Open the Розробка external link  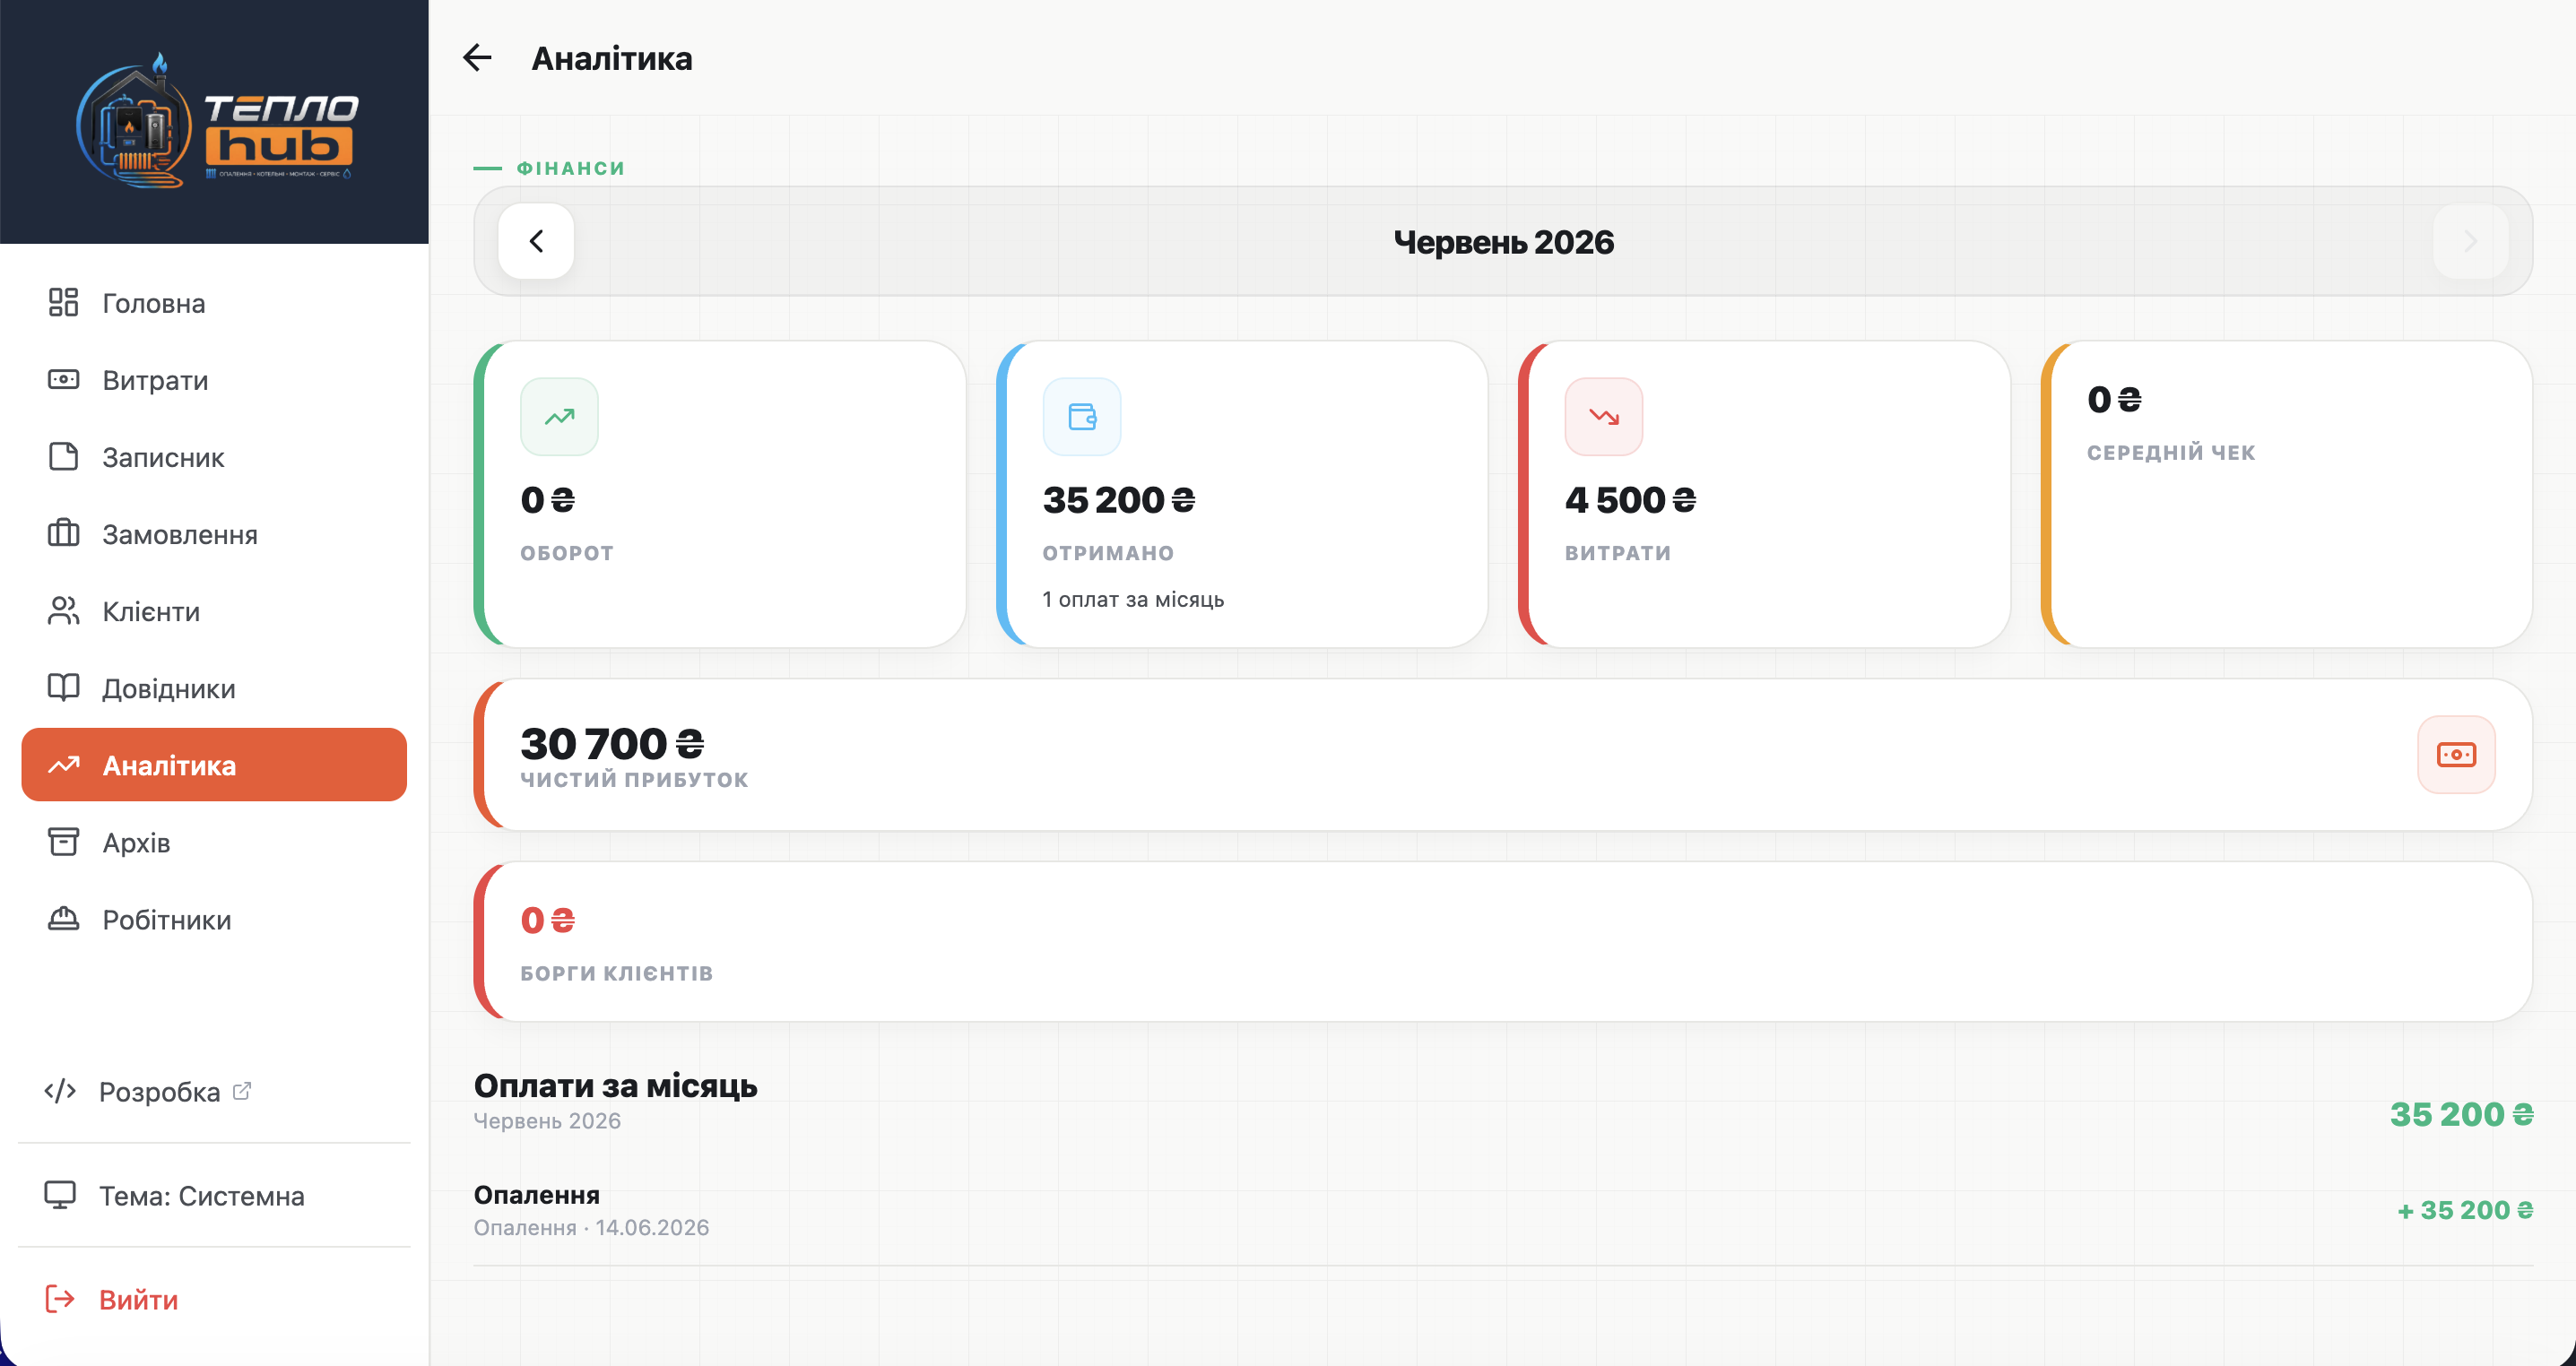214,1091
